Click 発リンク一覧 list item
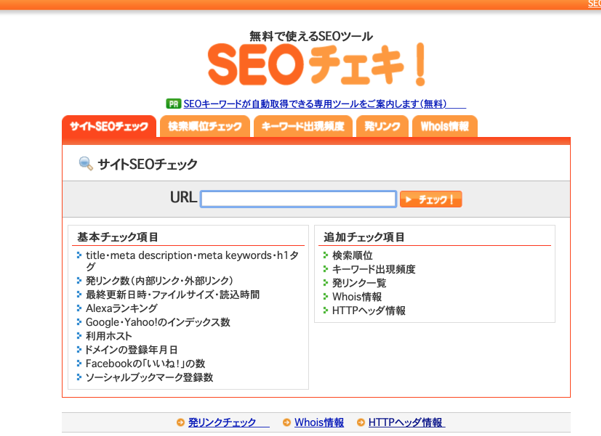Screen dimensions: 601x436 click(x=359, y=283)
